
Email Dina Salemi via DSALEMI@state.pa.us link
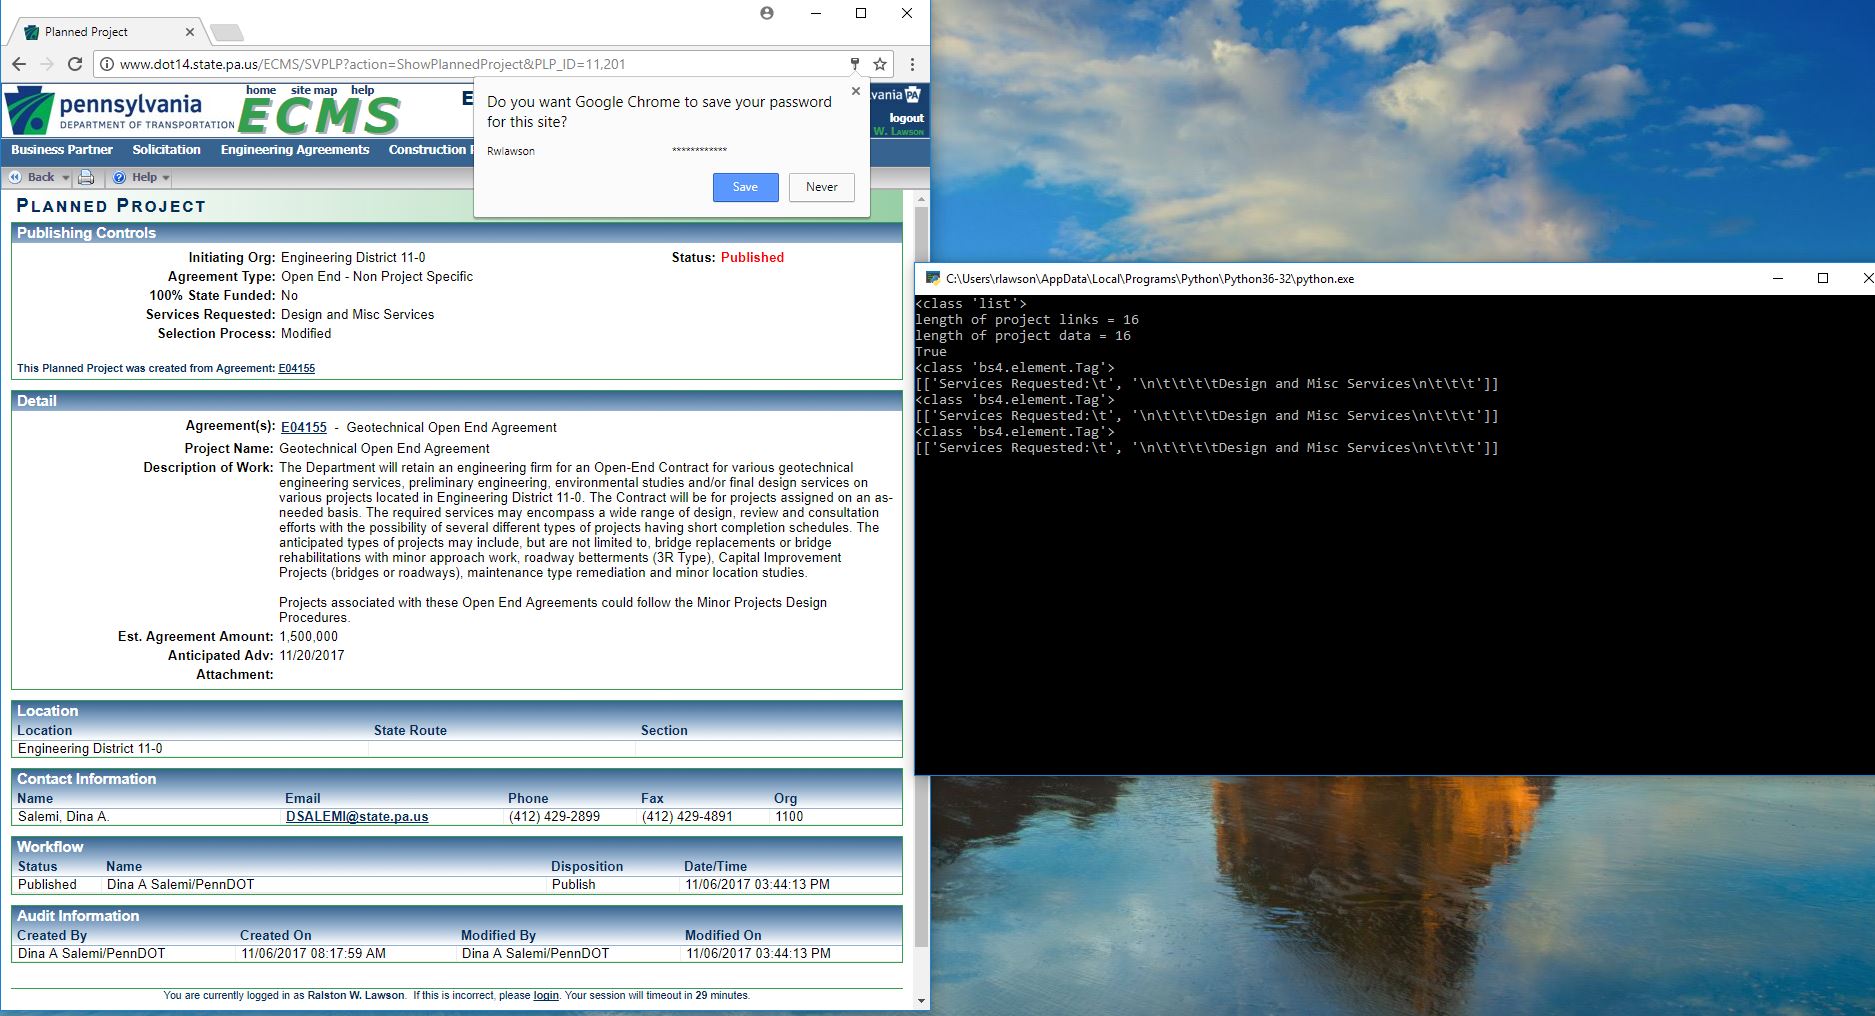357,816
